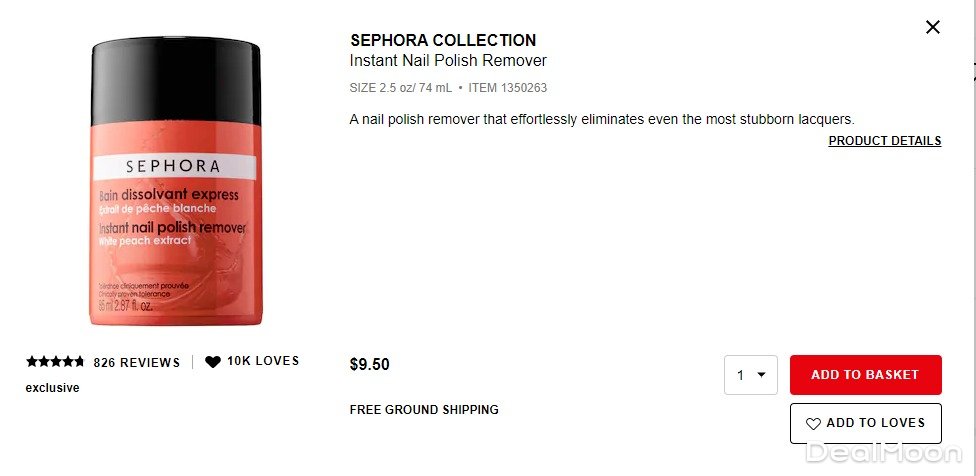976x476 pixels.
Task: Open the quantity dropdown arrow
Action: pyautogui.click(x=761, y=375)
